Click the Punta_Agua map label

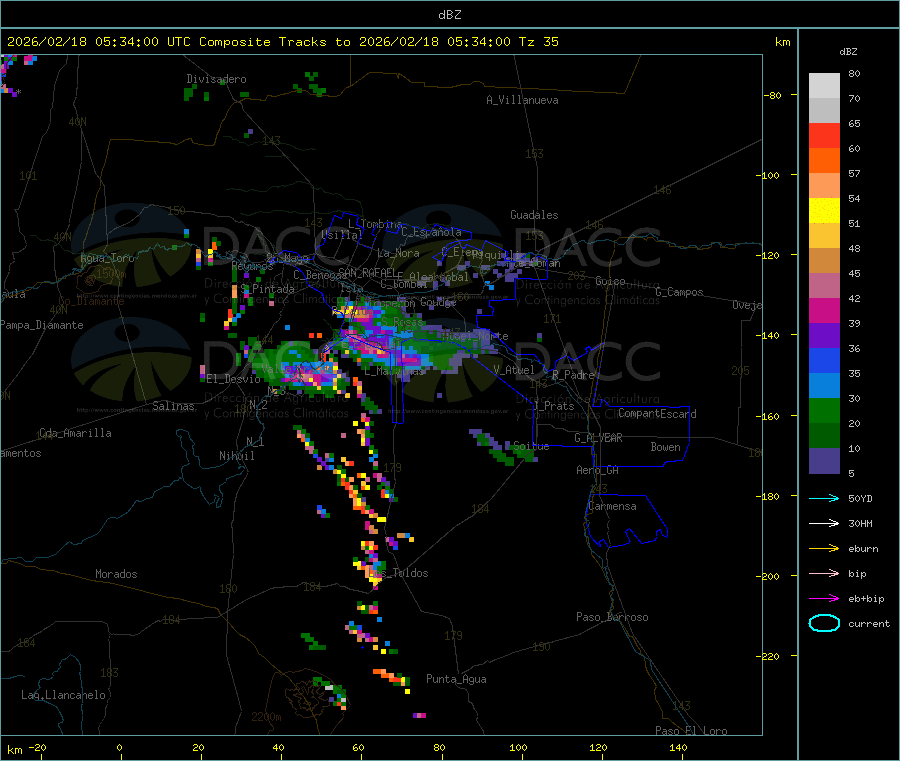click(456, 679)
